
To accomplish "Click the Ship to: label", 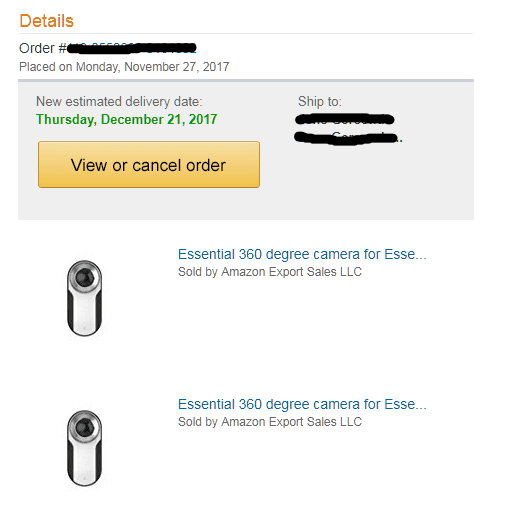I will pos(320,102).
